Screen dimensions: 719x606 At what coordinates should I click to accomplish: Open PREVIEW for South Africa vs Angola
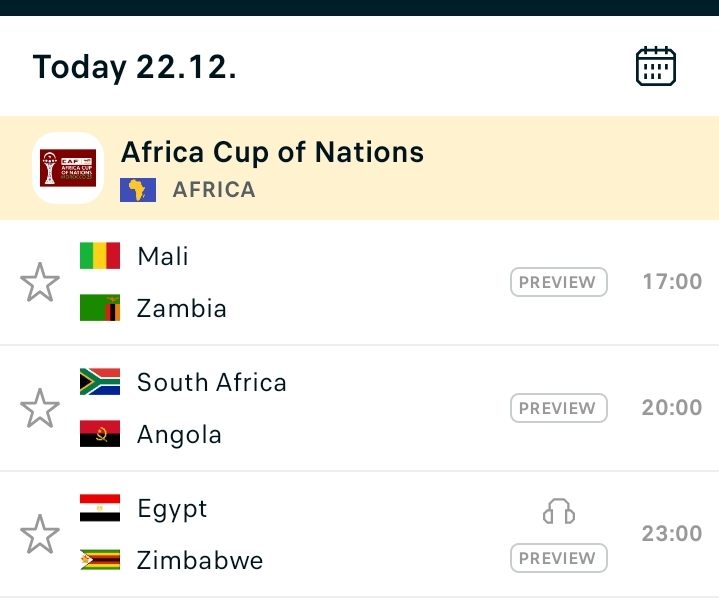(559, 408)
